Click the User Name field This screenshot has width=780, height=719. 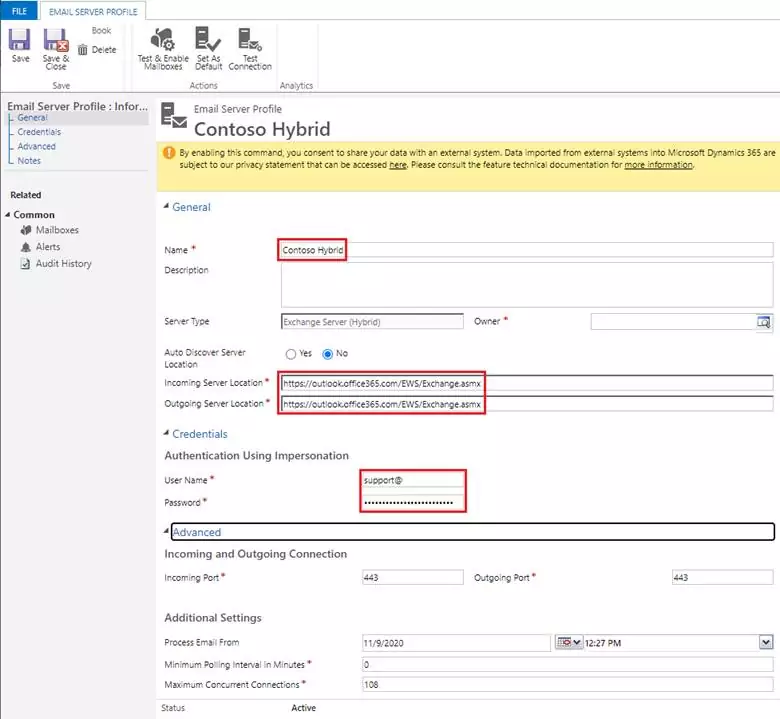tap(412, 480)
